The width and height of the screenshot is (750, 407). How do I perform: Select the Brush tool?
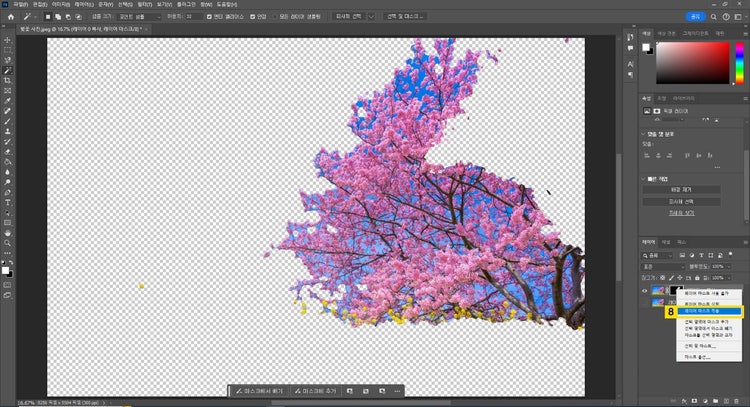coord(8,121)
